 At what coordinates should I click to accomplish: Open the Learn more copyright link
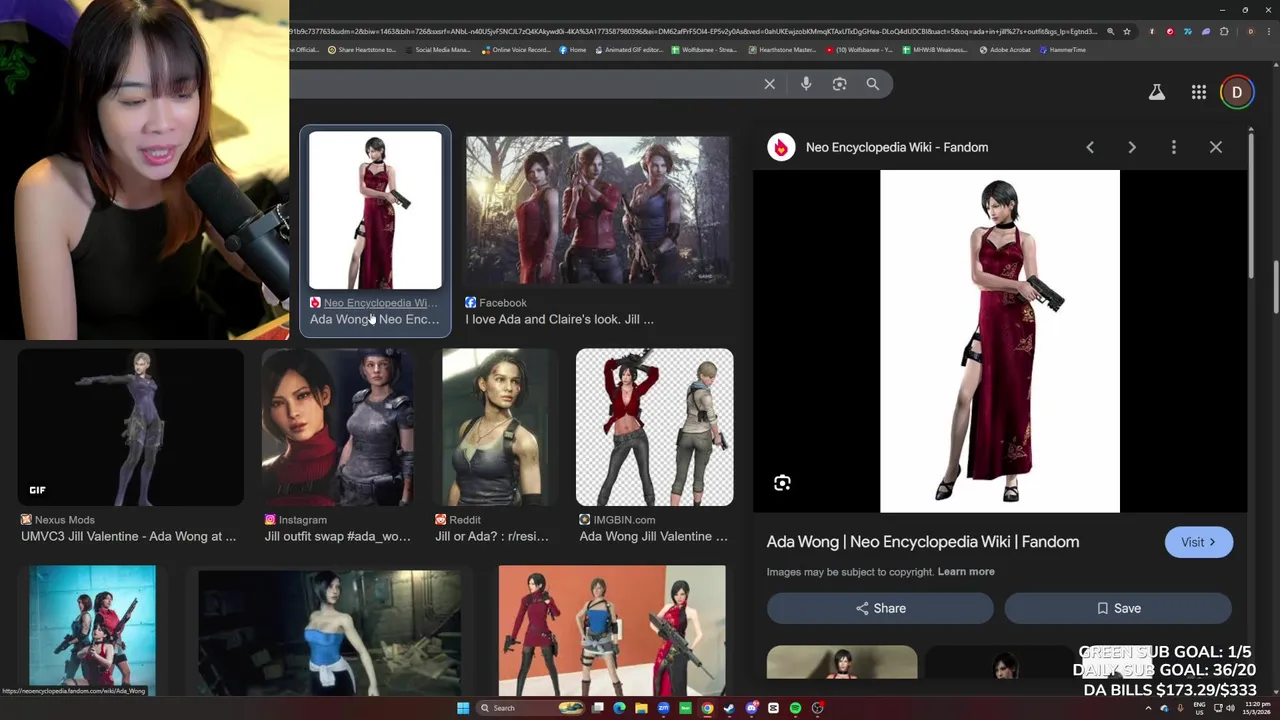point(966,572)
